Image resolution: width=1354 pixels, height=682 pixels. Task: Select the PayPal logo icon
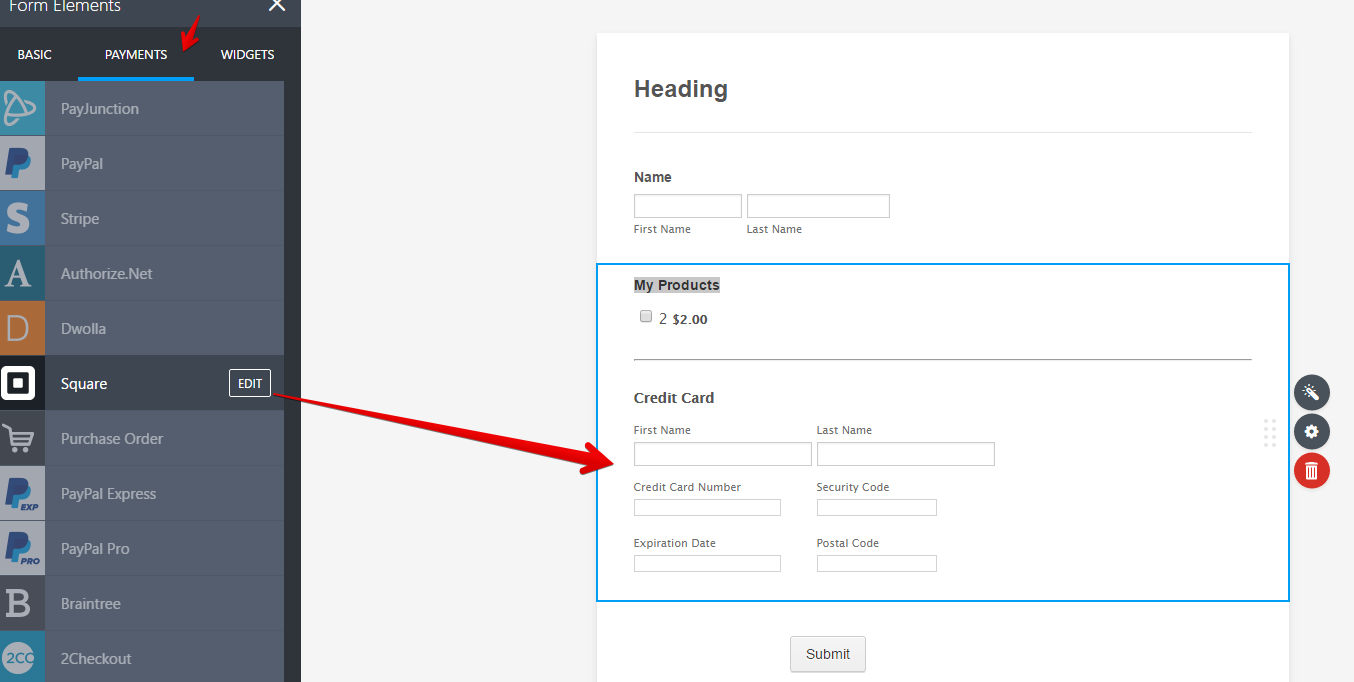pos(22,164)
